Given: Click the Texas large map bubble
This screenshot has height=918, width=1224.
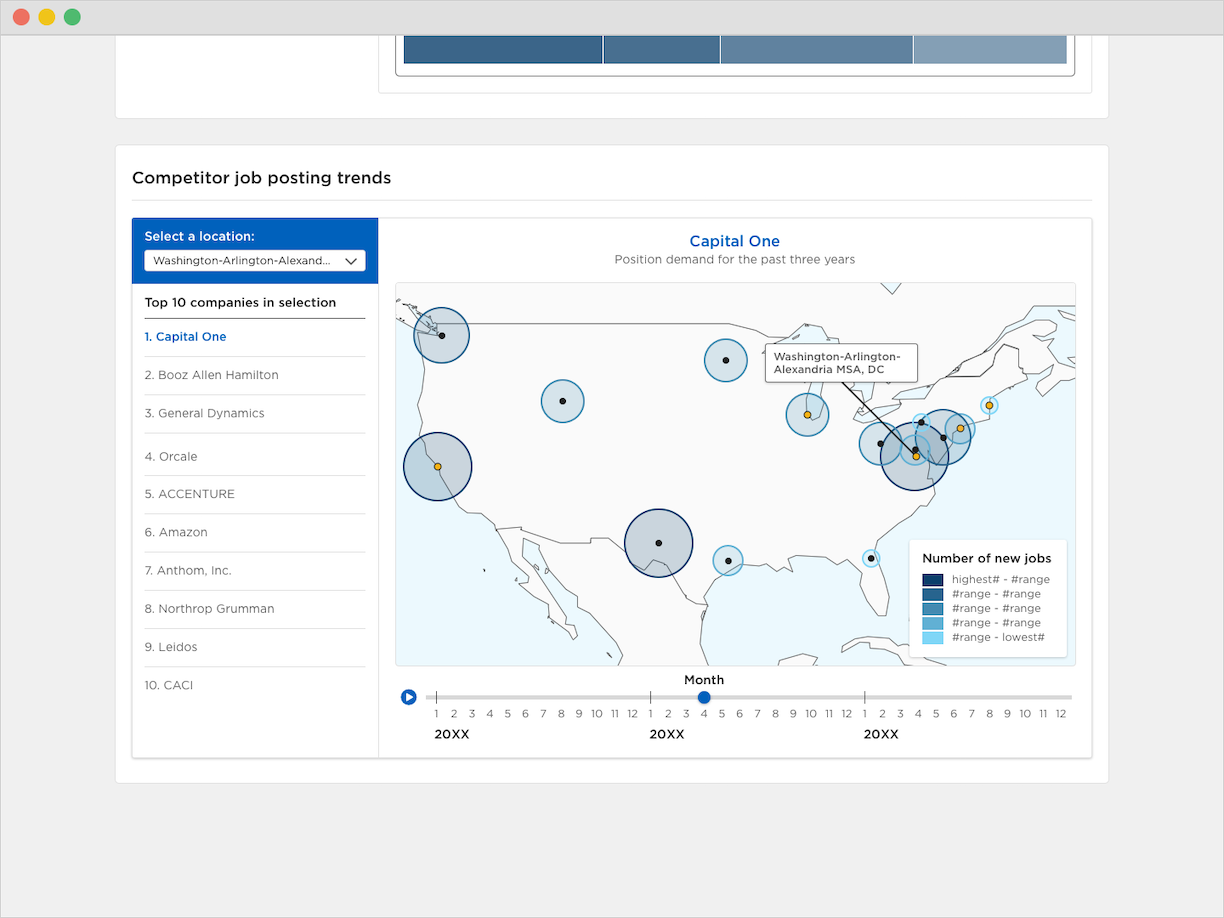Looking at the screenshot, I should click(x=658, y=543).
